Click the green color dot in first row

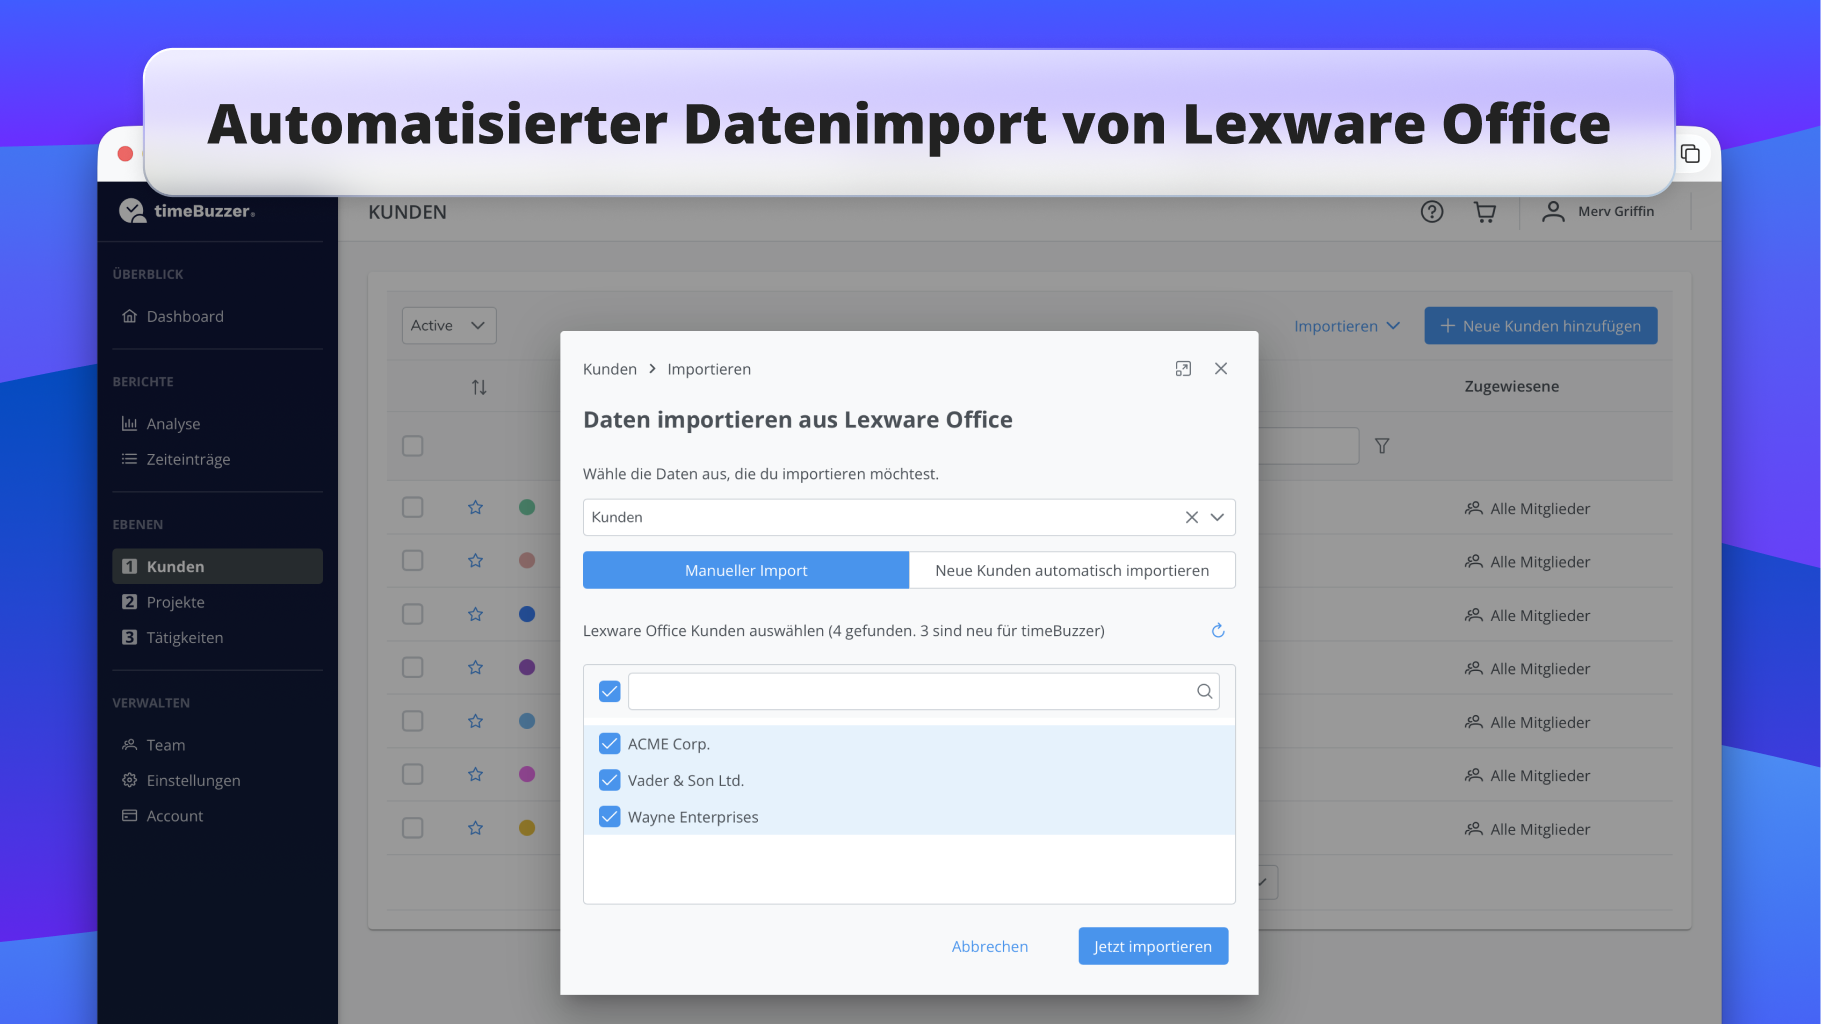click(x=527, y=508)
